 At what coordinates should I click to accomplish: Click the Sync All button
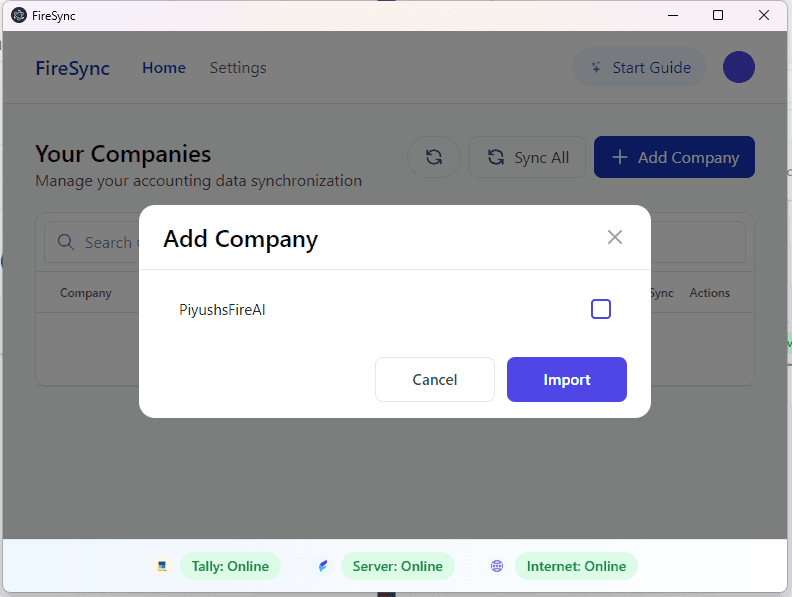coord(527,157)
